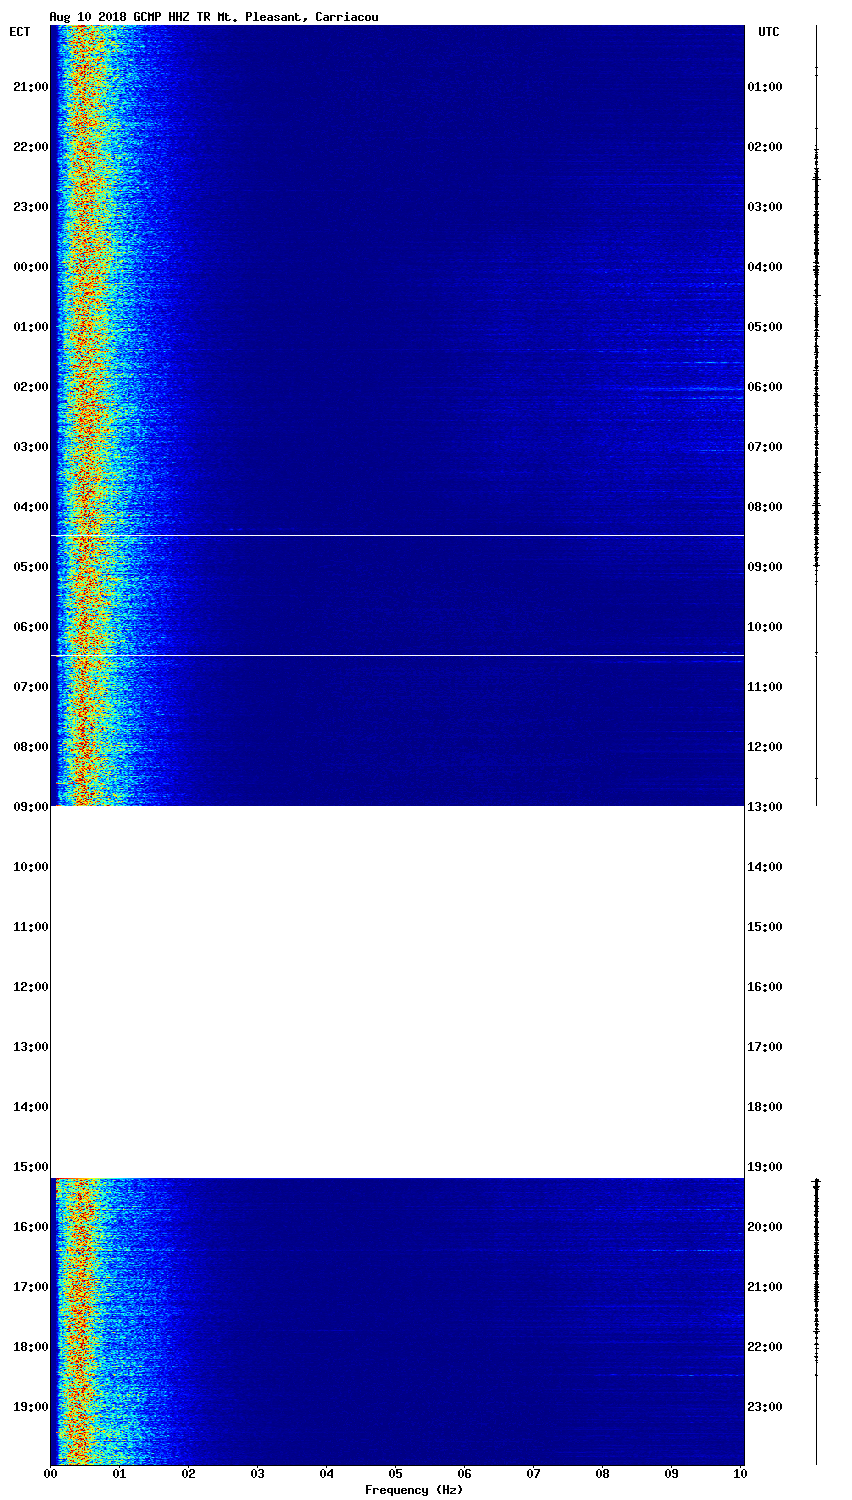Image resolution: width=852 pixels, height=1500 pixels.
Task: Select the 09:00 label on ECT axis
Action: (x=30, y=807)
